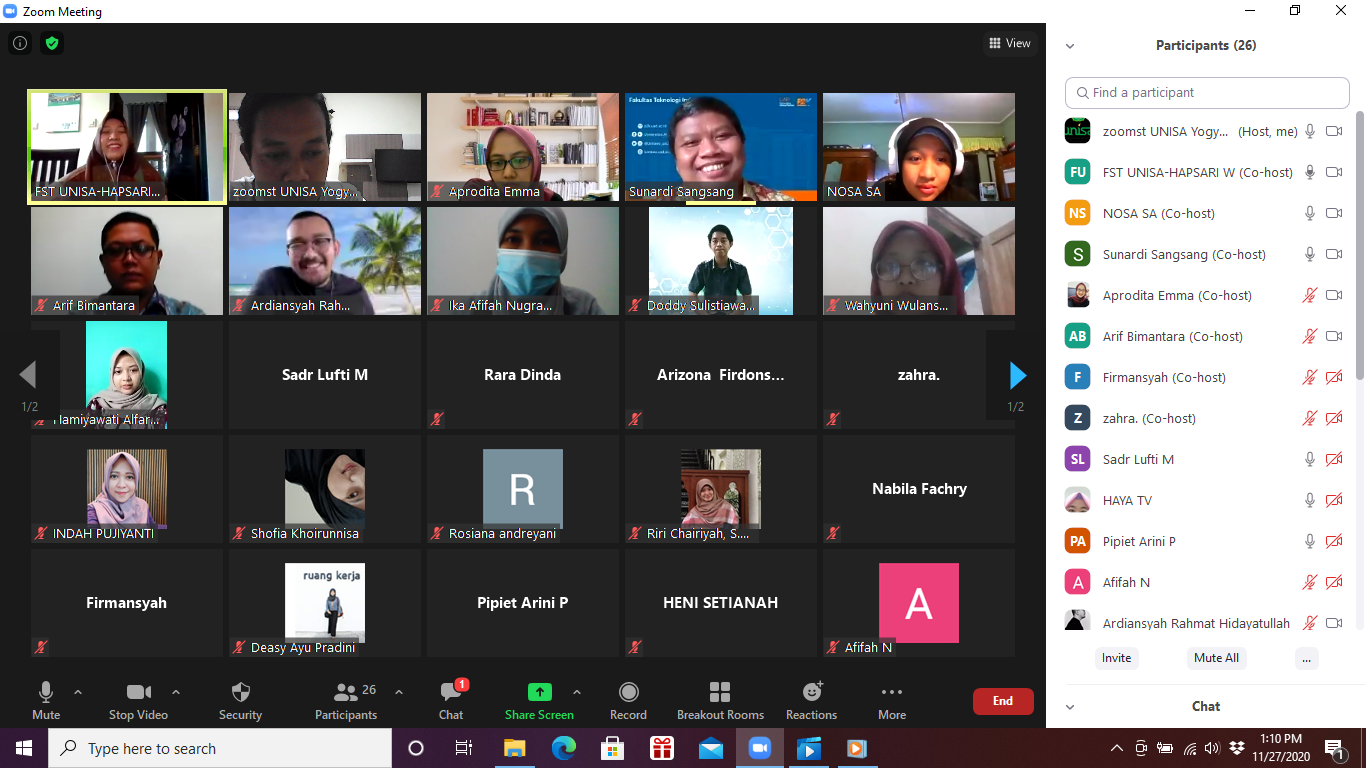Screen dimensions: 1366x768
Task: Toggle Stop Video camera button
Action: [x=138, y=692]
